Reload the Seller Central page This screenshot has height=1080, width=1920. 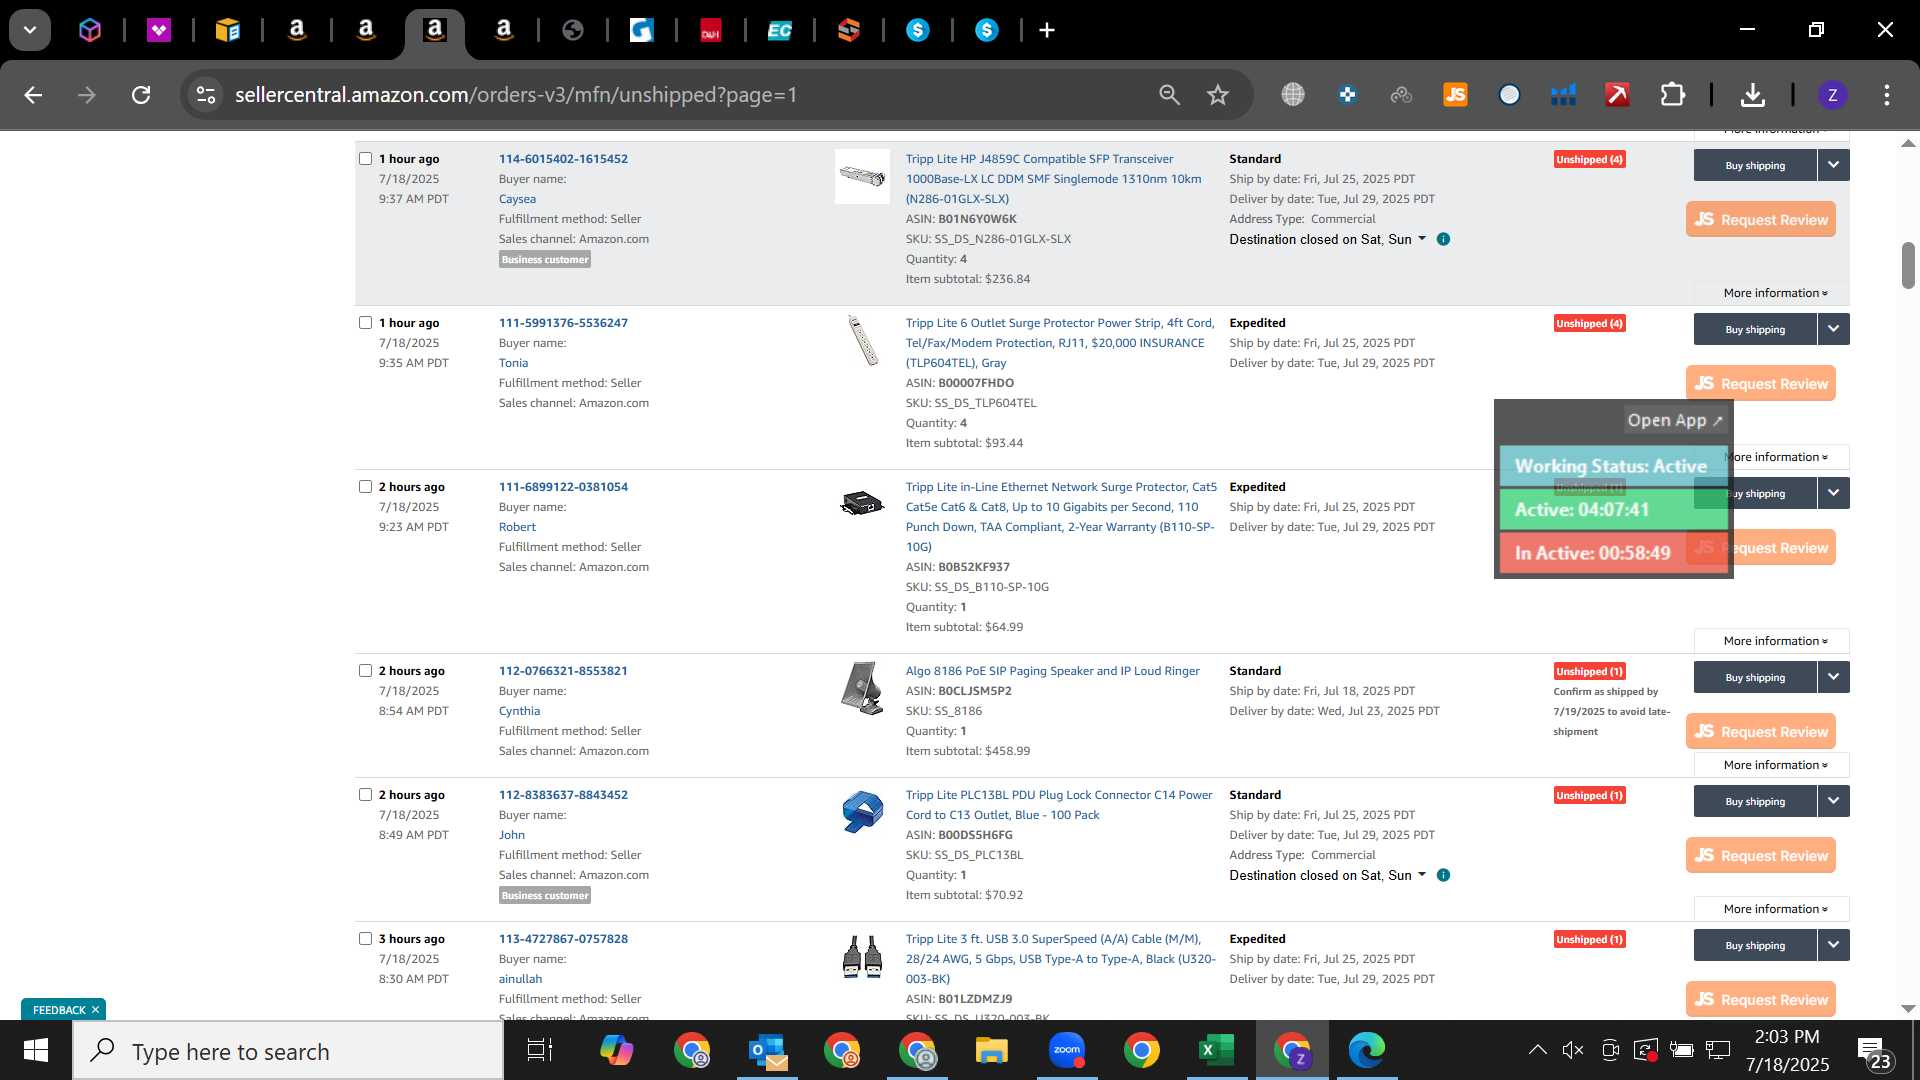(141, 95)
